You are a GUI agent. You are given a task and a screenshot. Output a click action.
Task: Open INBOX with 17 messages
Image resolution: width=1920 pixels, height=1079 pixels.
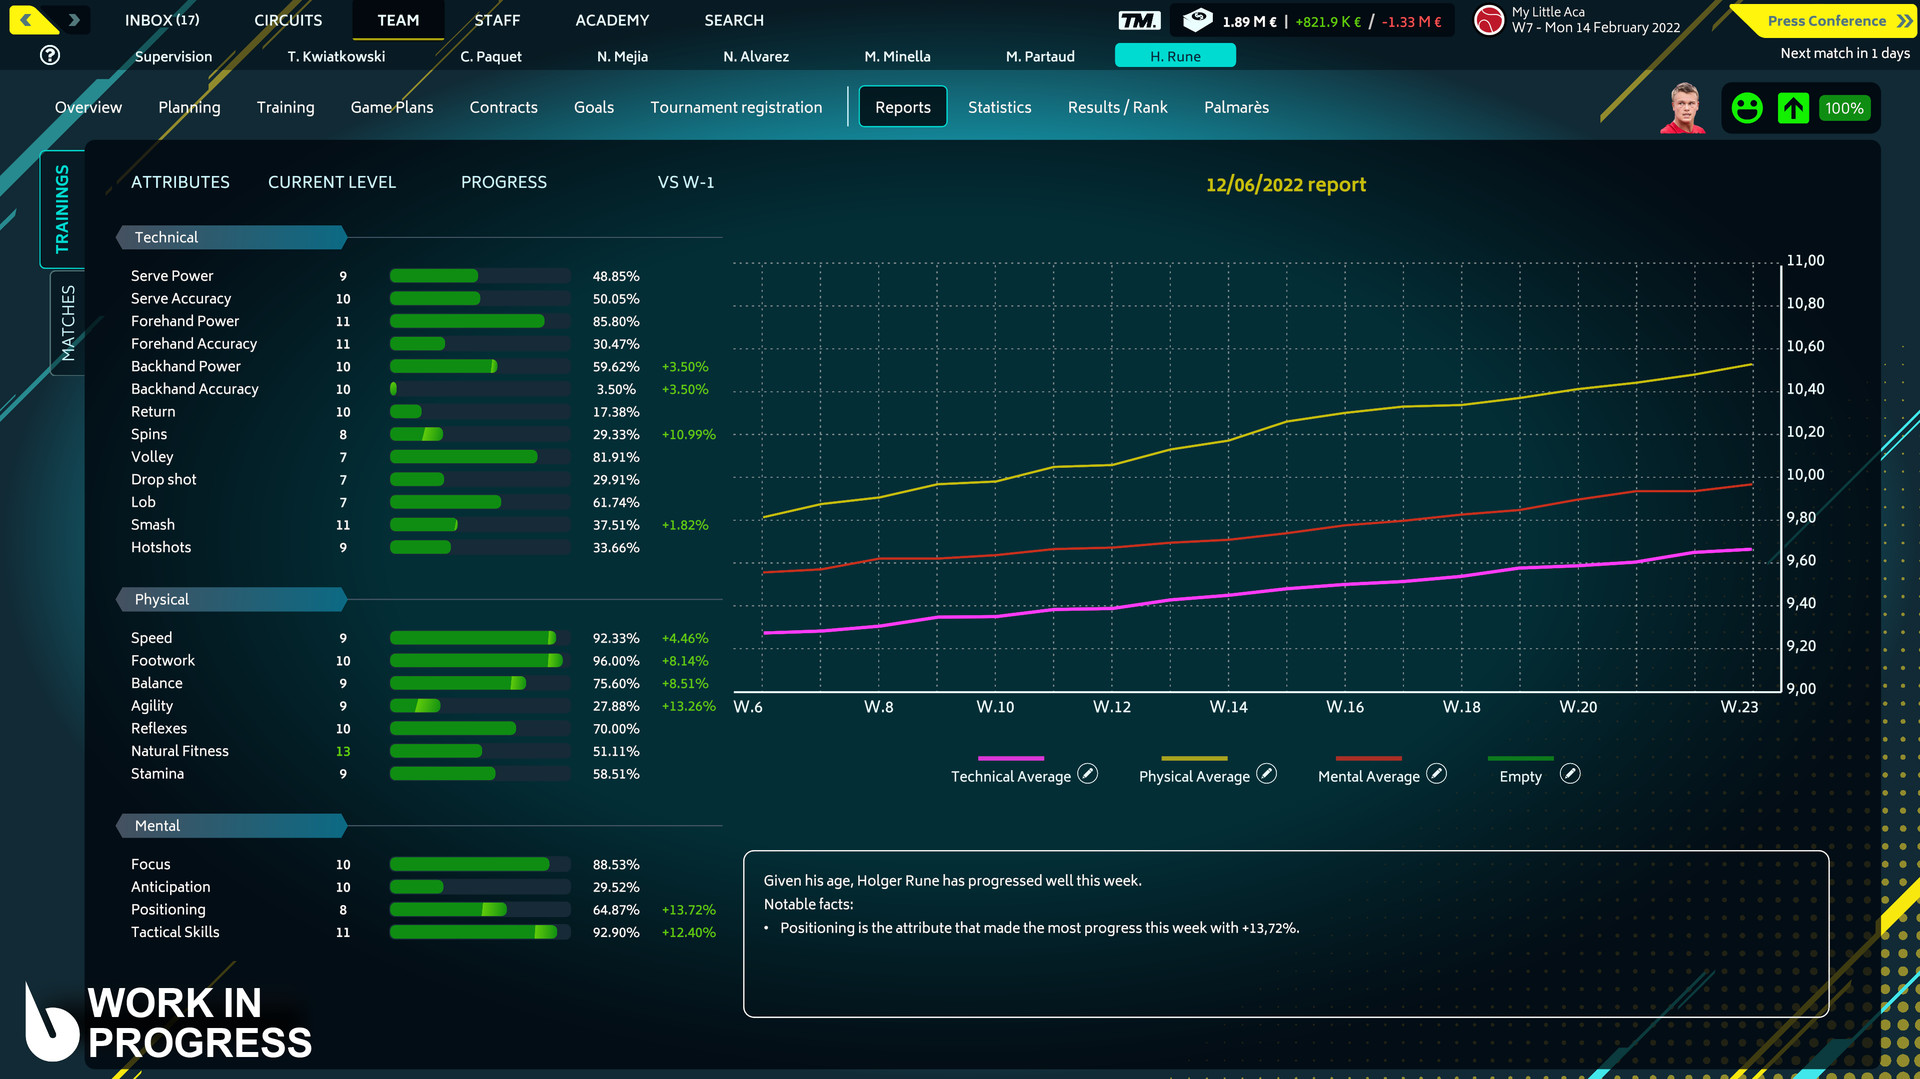pos(162,20)
